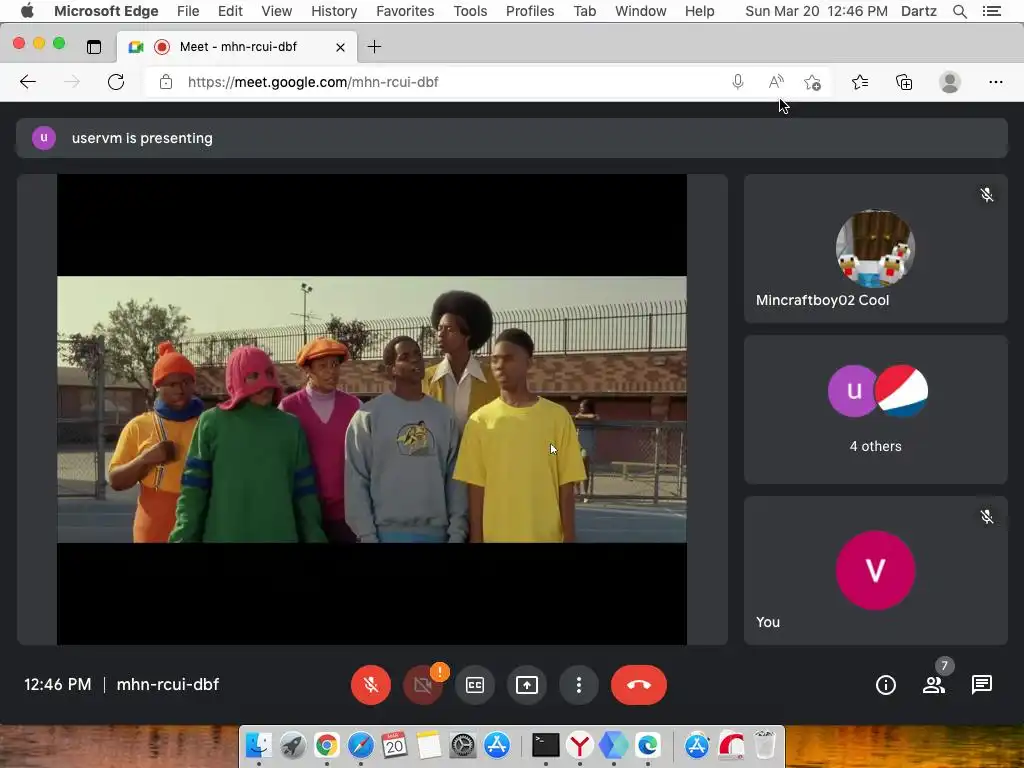Open Launchpad from the Dock
The width and height of the screenshot is (1024, 768).
[x=293, y=744]
